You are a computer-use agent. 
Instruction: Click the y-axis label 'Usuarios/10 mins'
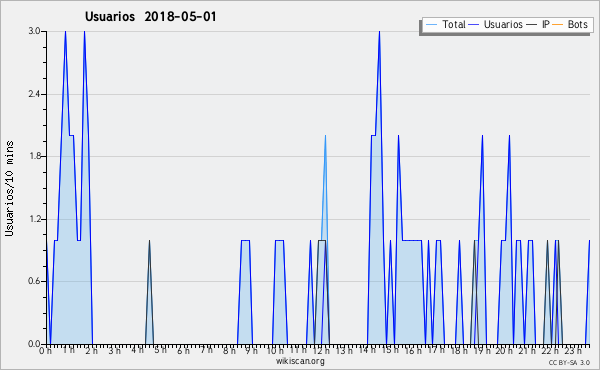click(9, 188)
